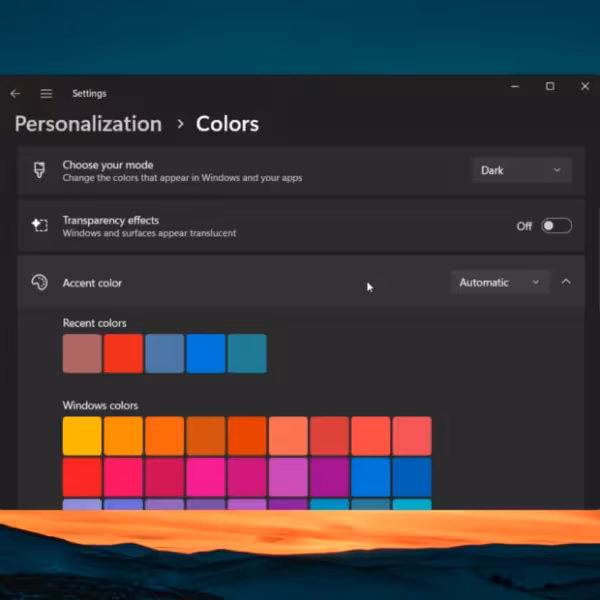Click the Transparency effects label
The image size is (600, 600).
pyautogui.click(x=111, y=220)
